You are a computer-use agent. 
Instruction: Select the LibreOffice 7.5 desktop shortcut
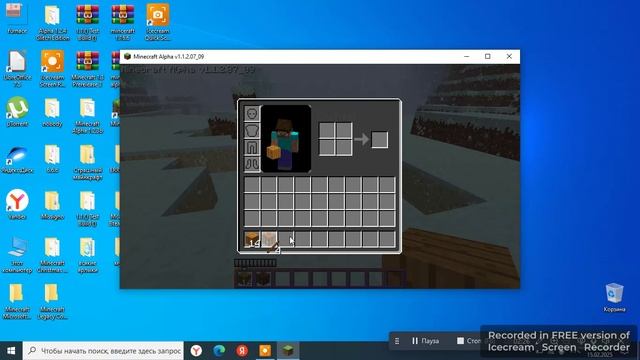[17, 69]
